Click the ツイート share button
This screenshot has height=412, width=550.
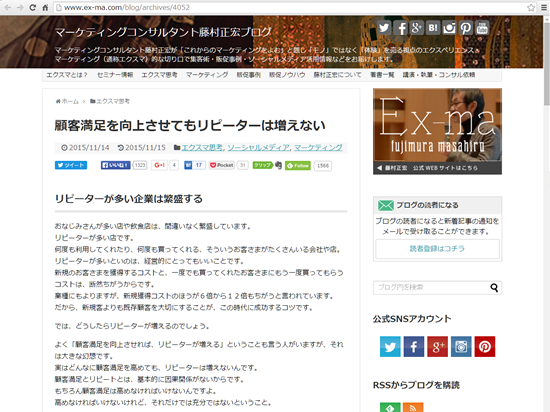pyautogui.click(x=71, y=165)
